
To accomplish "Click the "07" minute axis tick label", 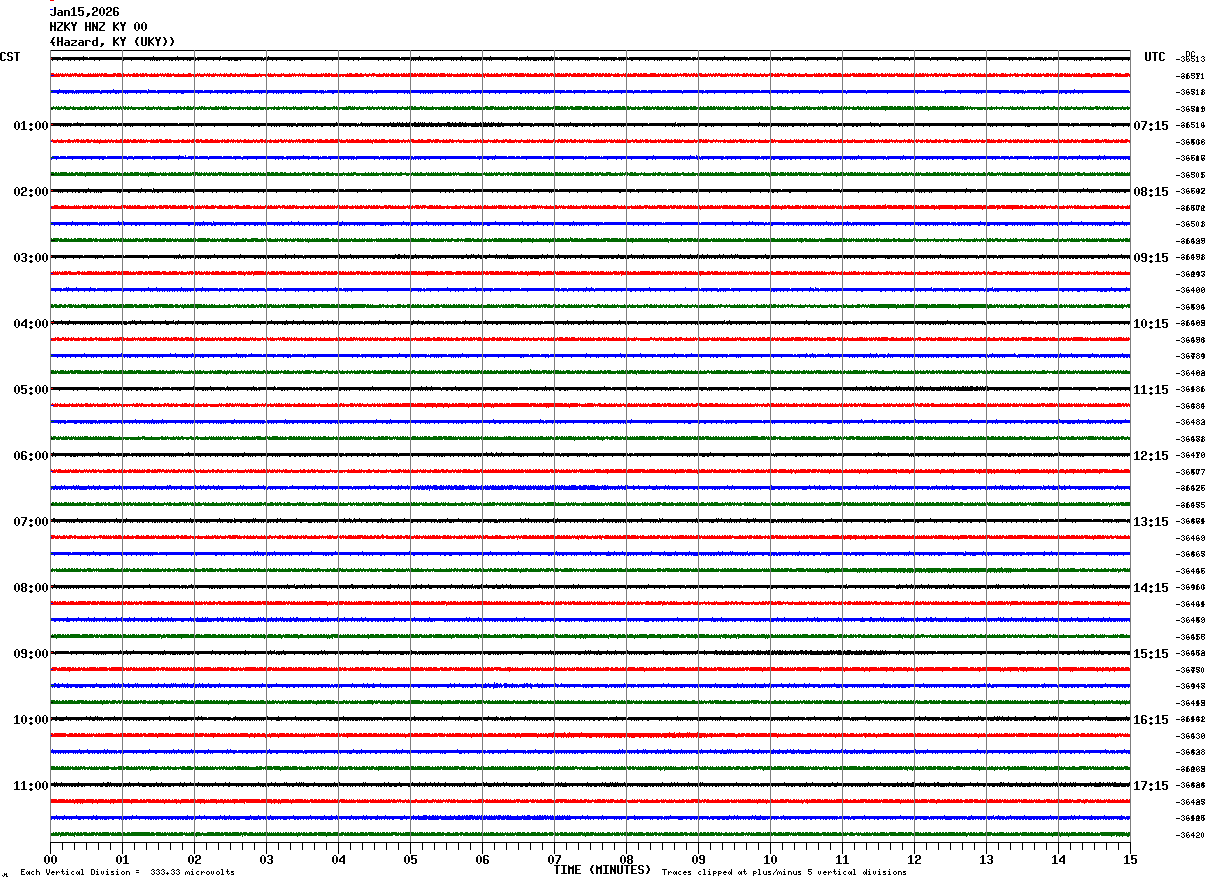I will (554, 859).
